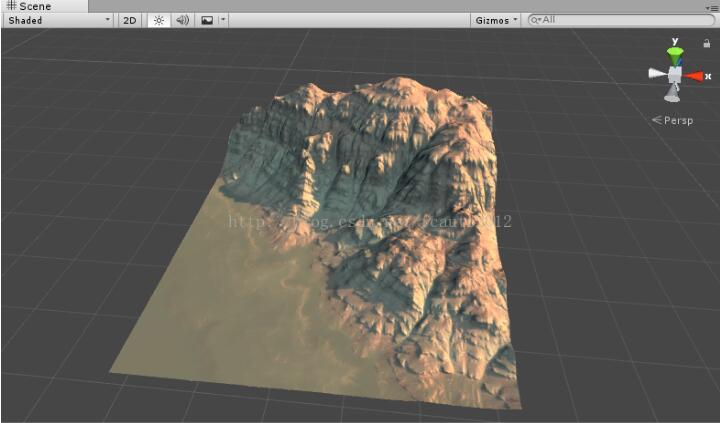Open the Shaded draw mode dropdown
Screen dimensions: 720x423
click(58, 20)
